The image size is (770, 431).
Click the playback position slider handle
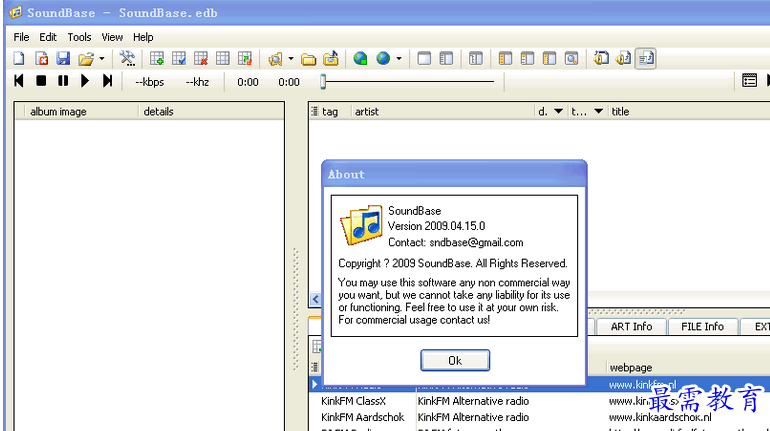click(323, 81)
